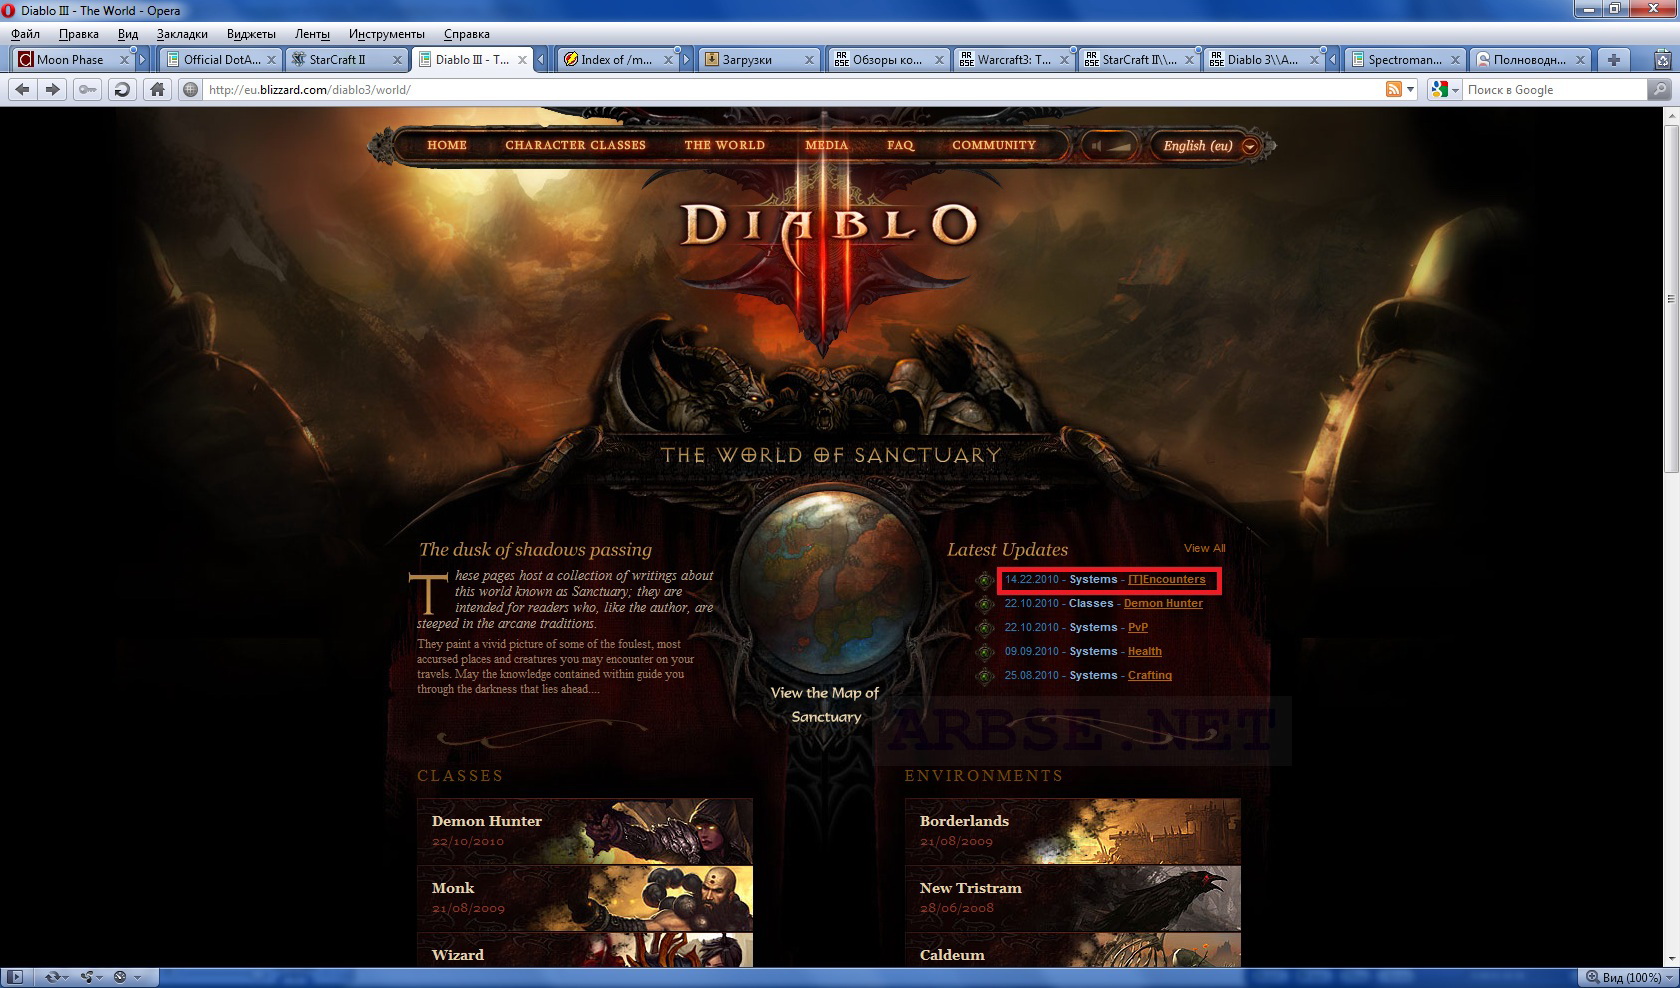Click the sound speaker control in site navigation

click(1110, 146)
